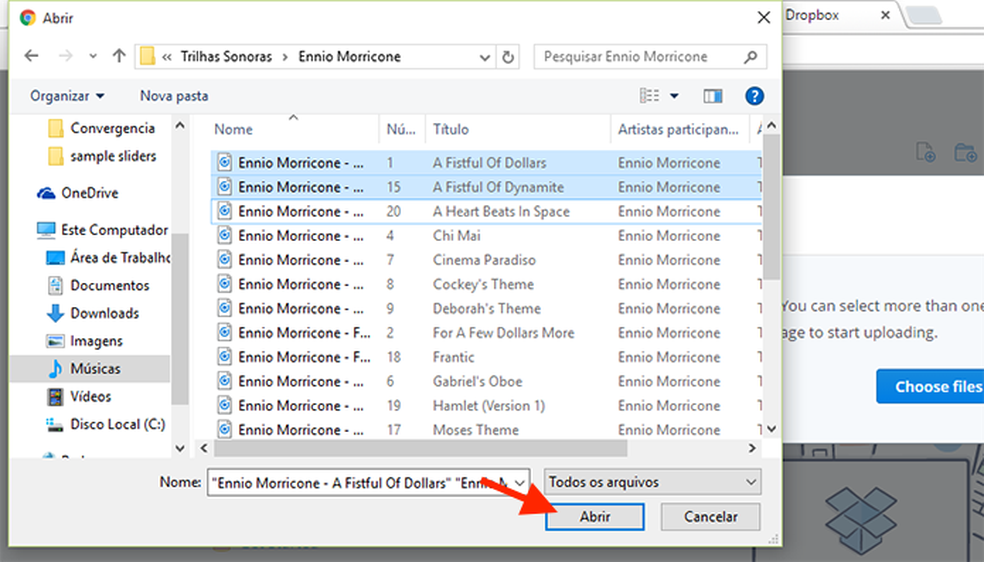Select the Hamlet (Version 1) file row
This screenshot has width=984, height=562.
coord(486,406)
